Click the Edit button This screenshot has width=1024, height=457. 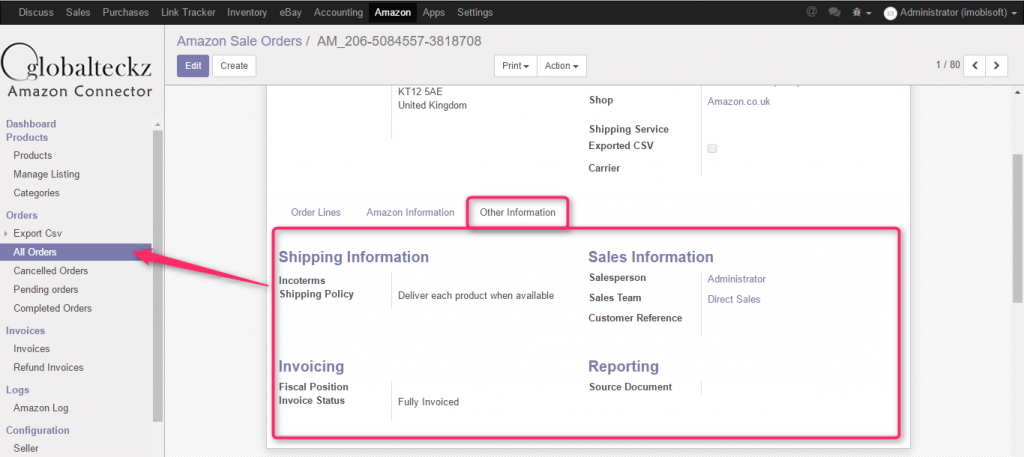coord(193,66)
